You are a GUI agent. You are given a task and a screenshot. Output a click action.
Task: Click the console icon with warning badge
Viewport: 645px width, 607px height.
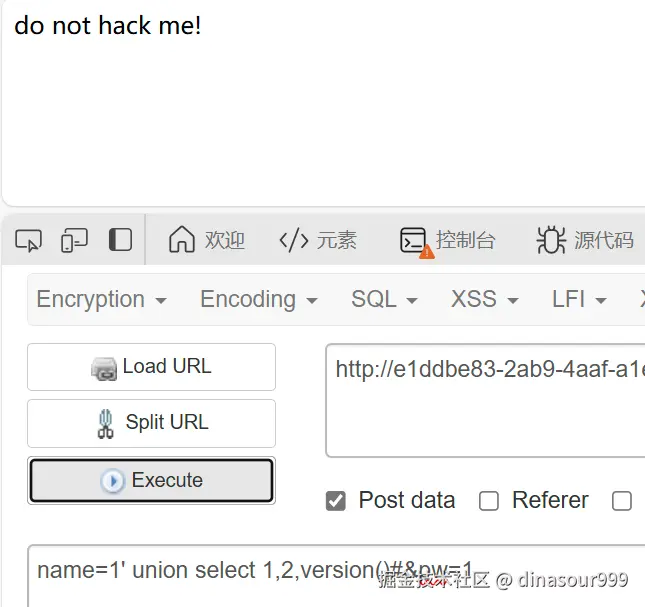point(415,241)
